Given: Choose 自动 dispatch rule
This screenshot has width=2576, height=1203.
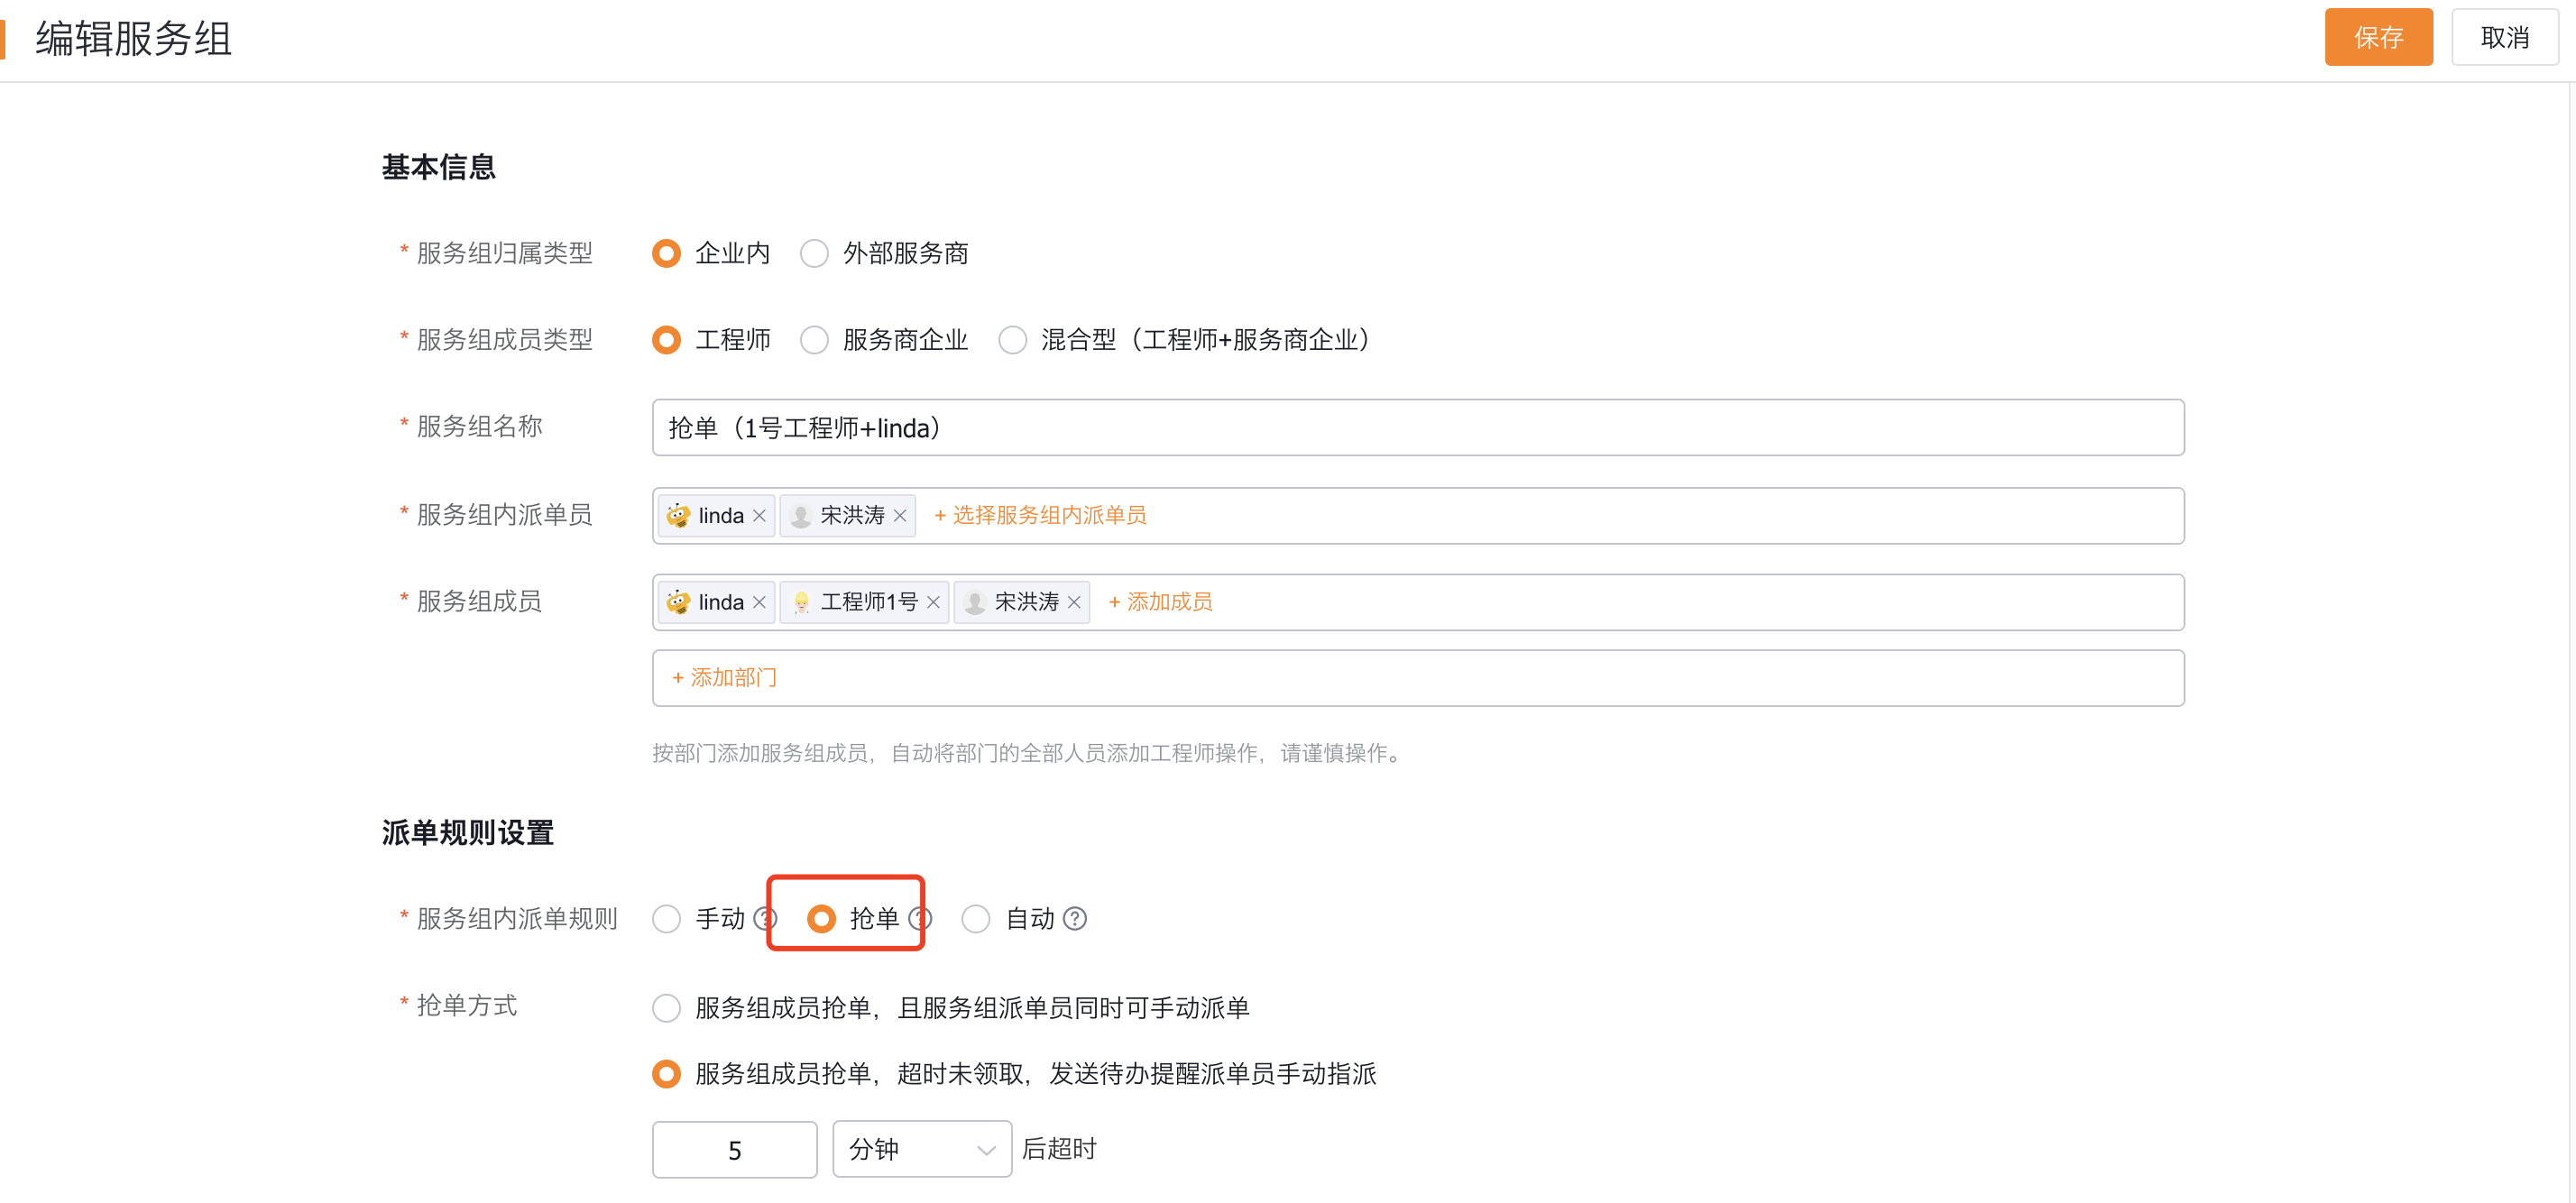Looking at the screenshot, I should tap(976, 918).
